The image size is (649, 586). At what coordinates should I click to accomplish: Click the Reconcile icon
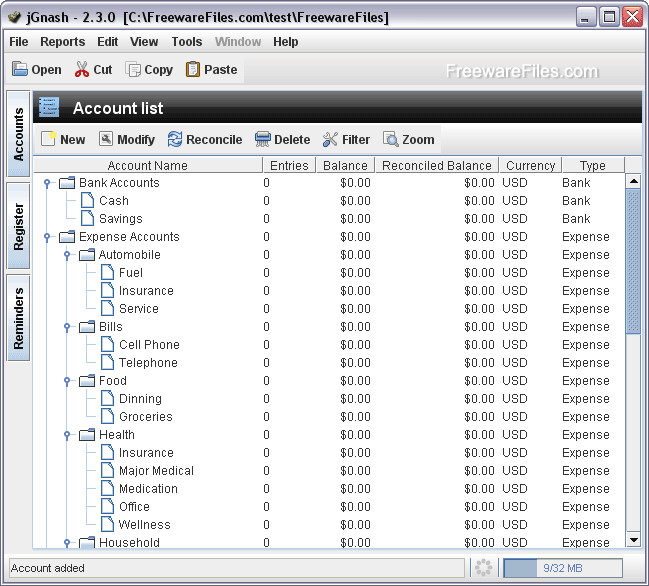pyautogui.click(x=175, y=139)
